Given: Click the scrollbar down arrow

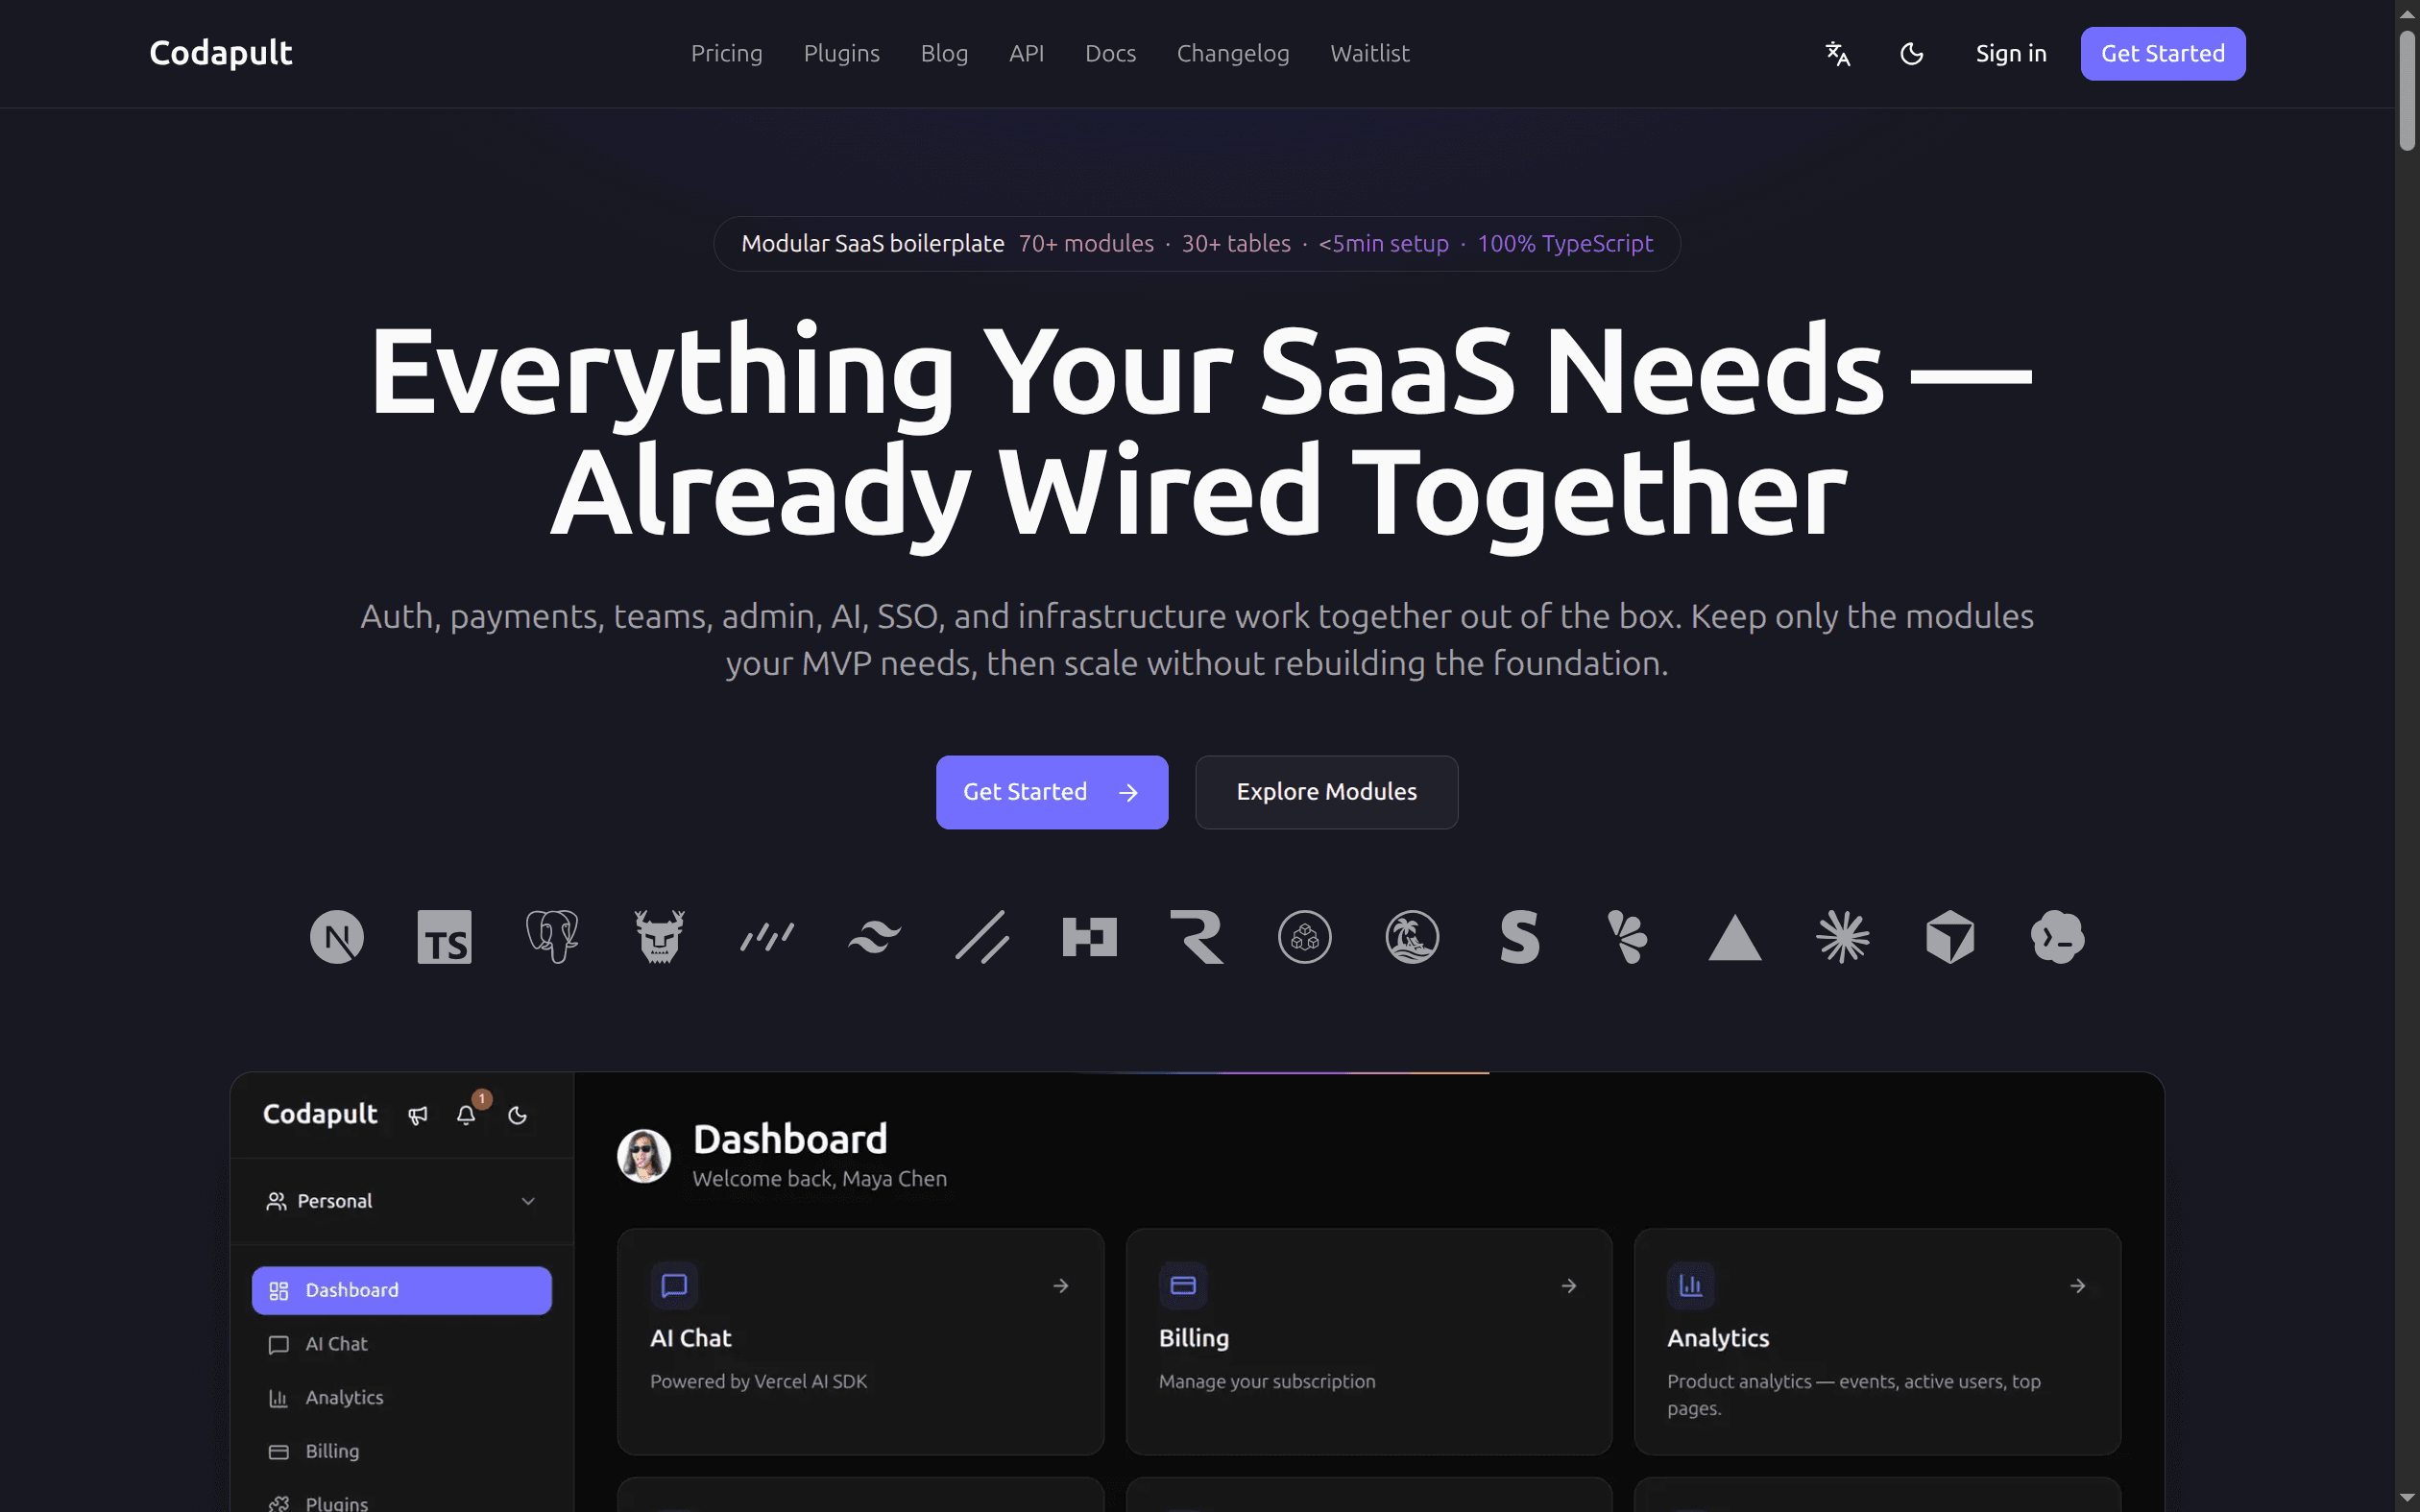Looking at the screenshot, I should [x=2407, y=1498].
